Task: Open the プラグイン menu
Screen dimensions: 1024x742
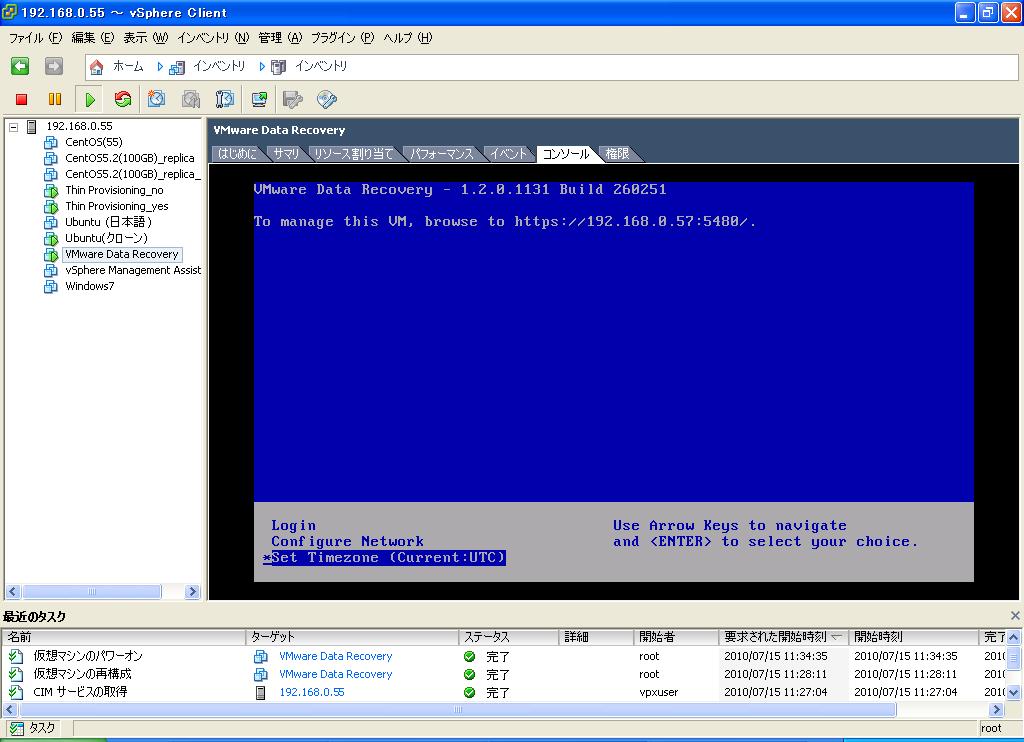Action: [342, 38]
